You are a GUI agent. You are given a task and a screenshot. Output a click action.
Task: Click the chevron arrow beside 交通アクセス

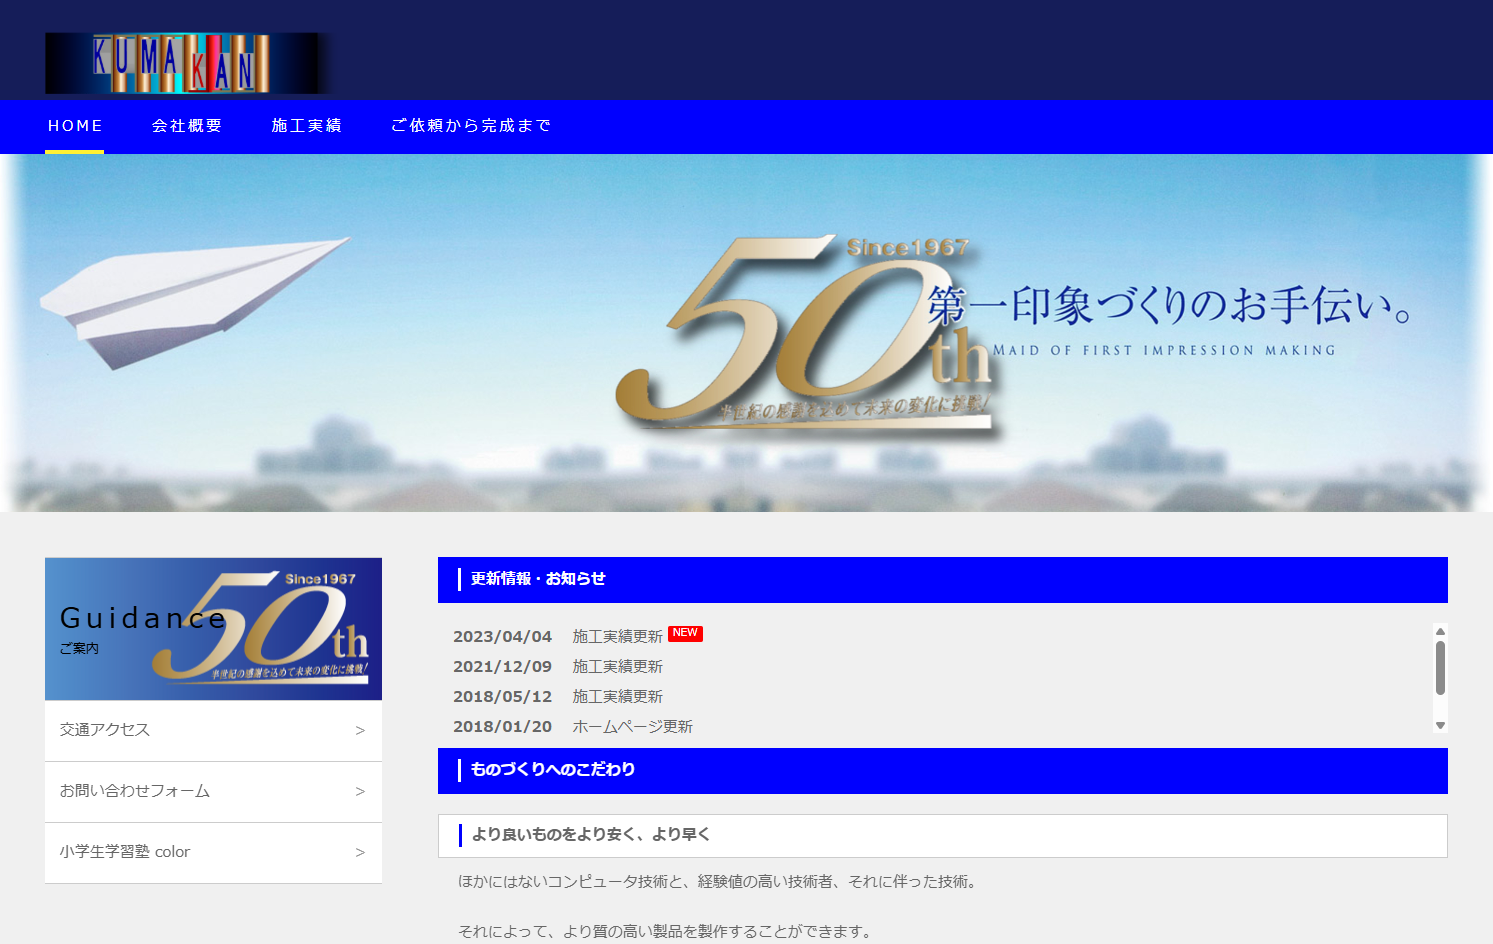pos(360,731)
